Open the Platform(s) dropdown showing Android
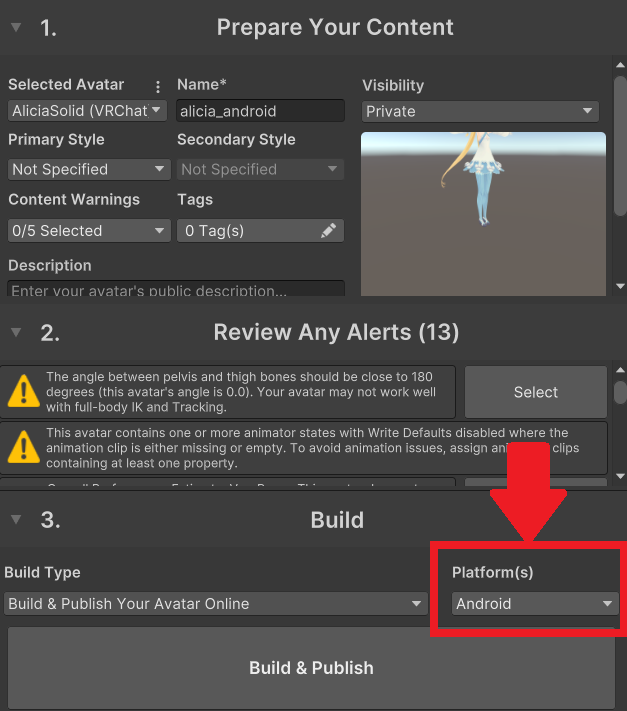Image resolution: width=627 pixels, height=711 pixels. 534,604
